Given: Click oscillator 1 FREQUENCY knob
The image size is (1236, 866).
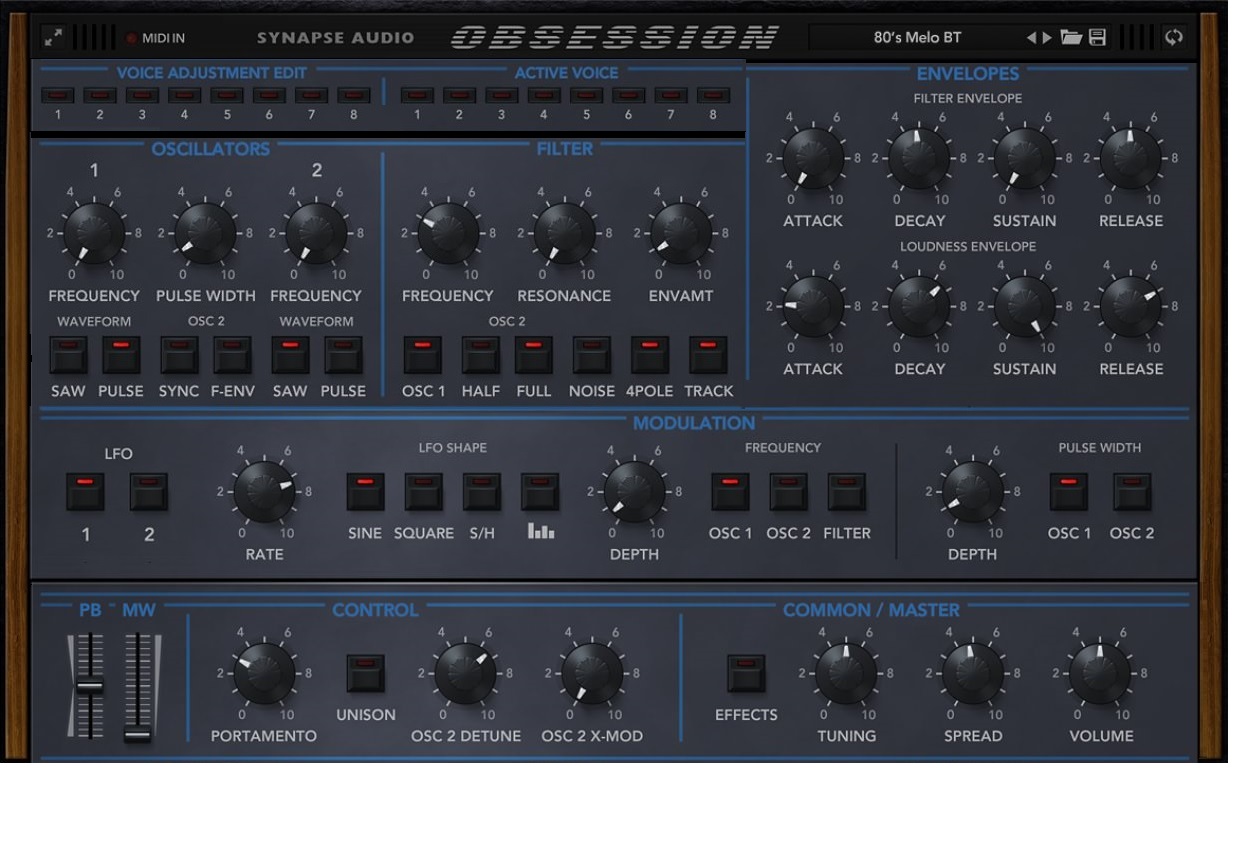Looking at the screenshot, I should click(94, 232).
